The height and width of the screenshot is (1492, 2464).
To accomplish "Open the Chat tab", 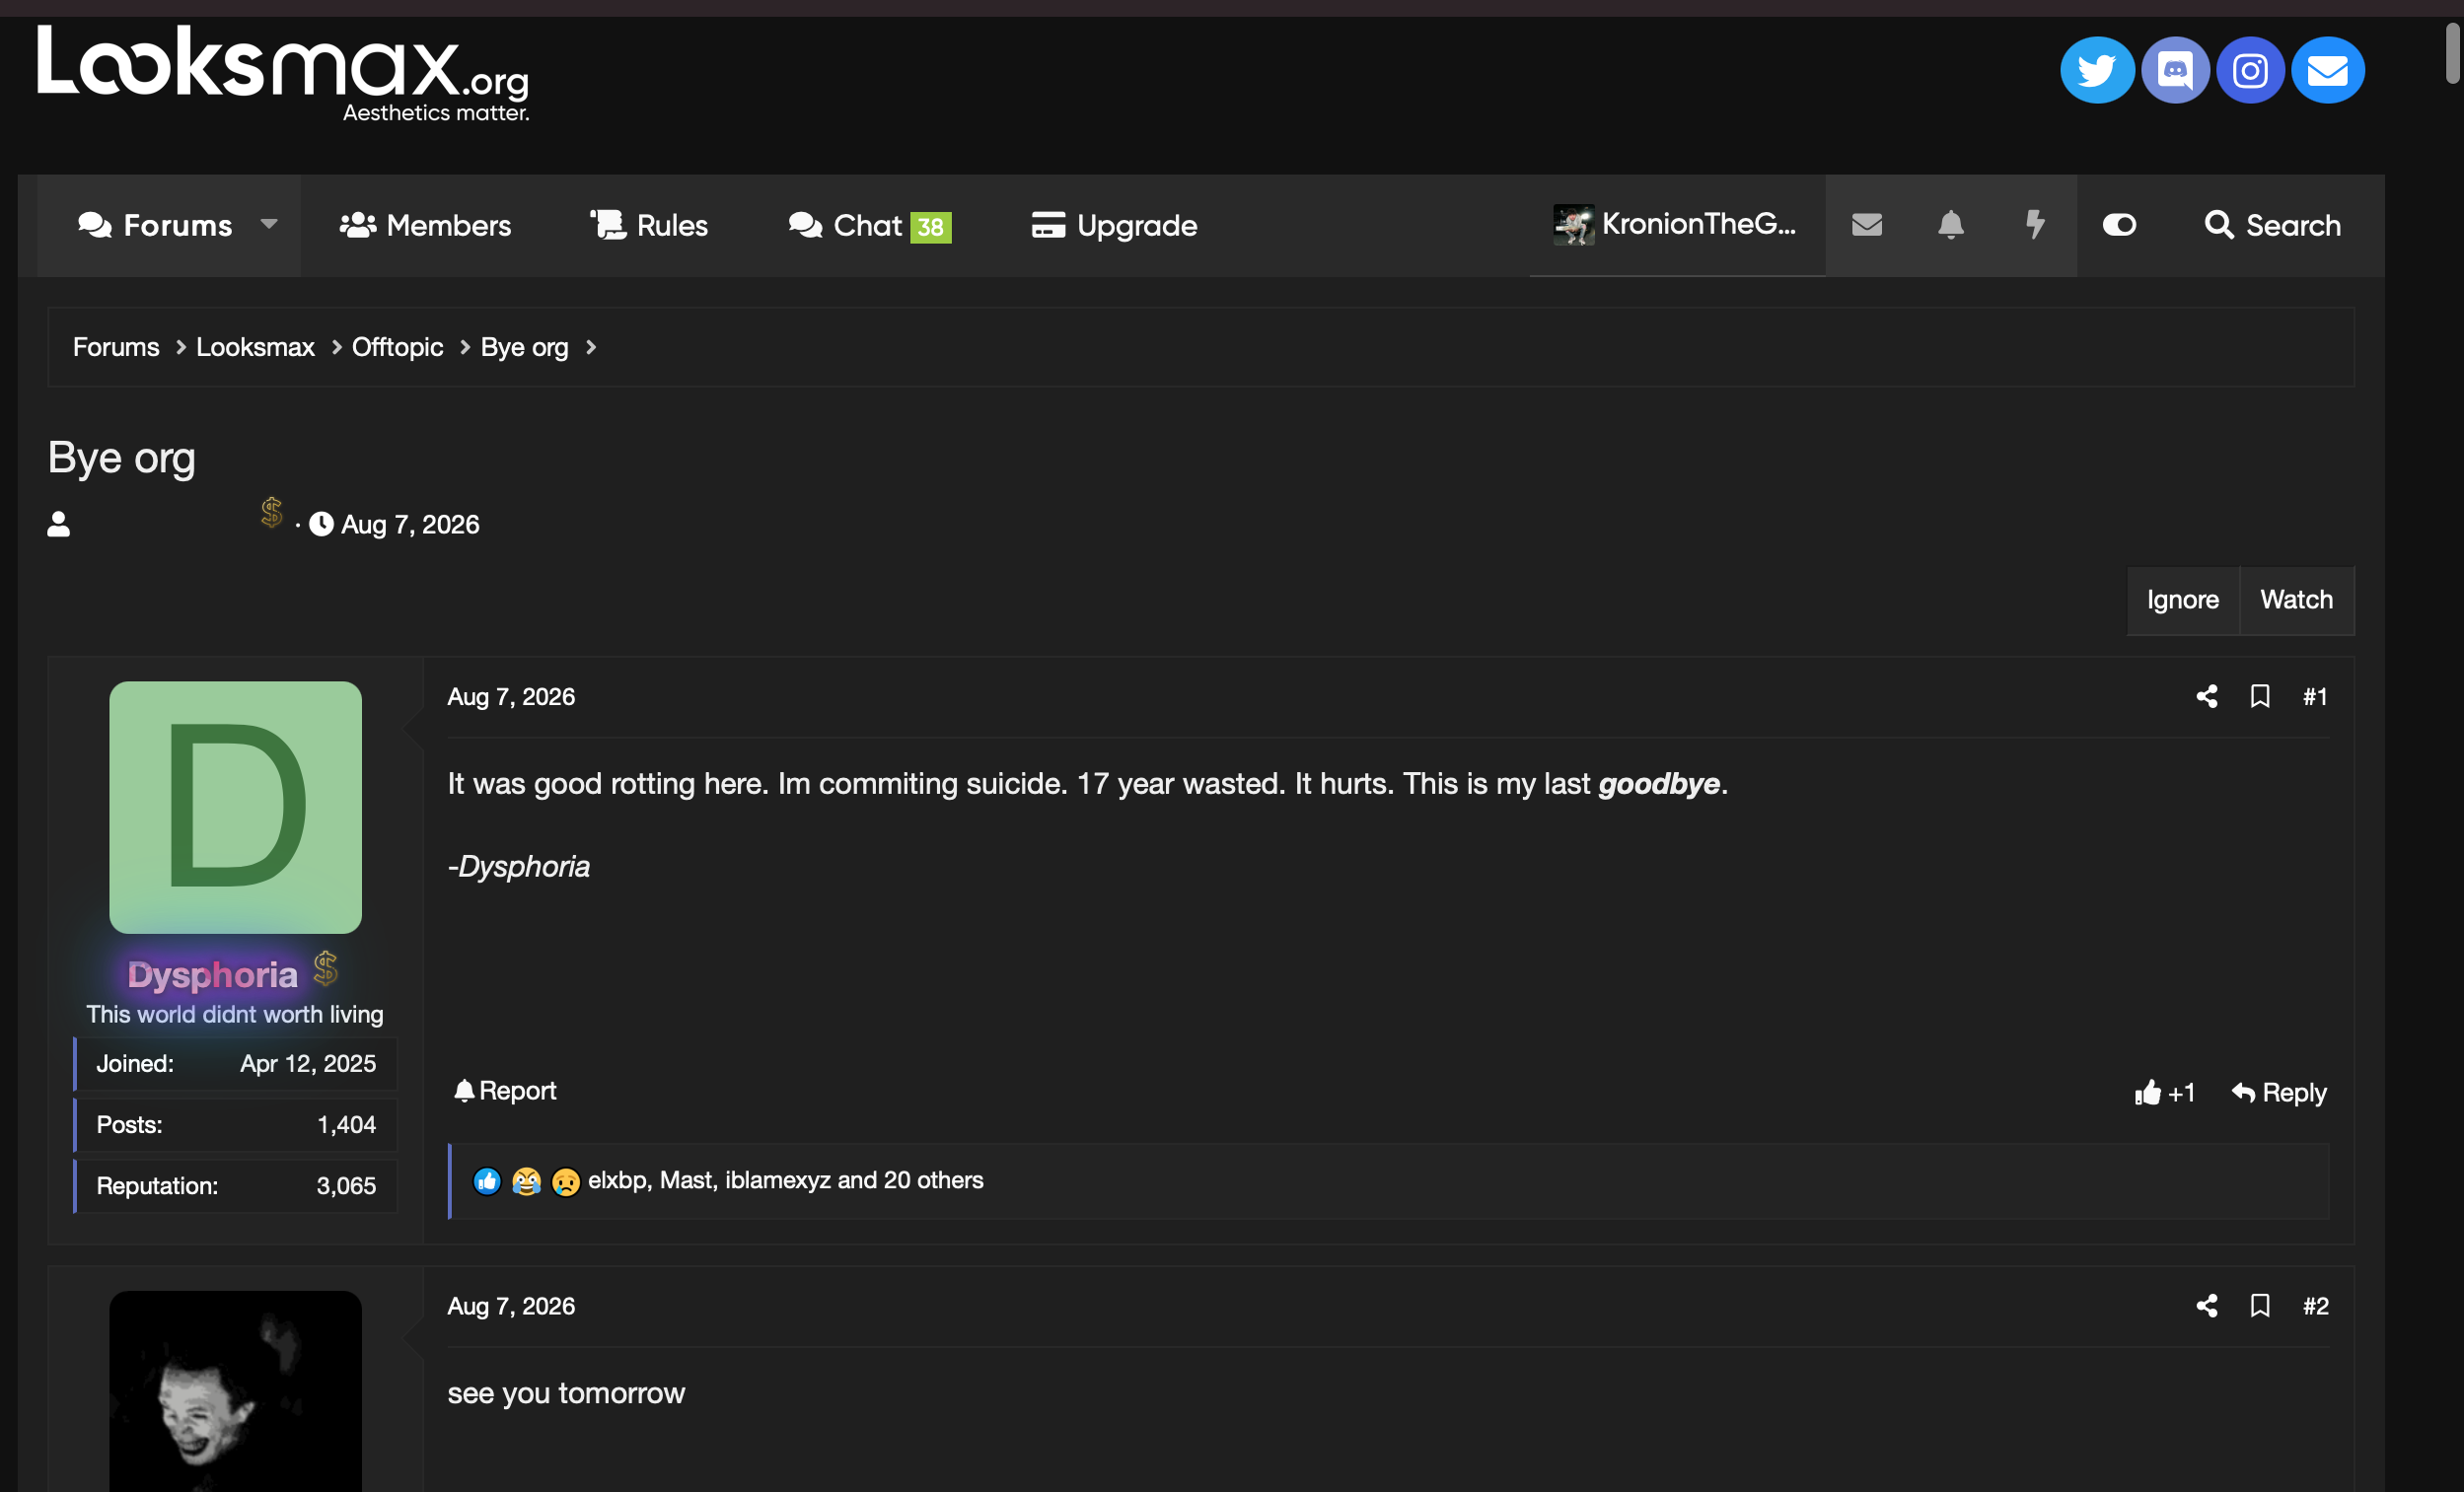I will click(x=845, y=225).
